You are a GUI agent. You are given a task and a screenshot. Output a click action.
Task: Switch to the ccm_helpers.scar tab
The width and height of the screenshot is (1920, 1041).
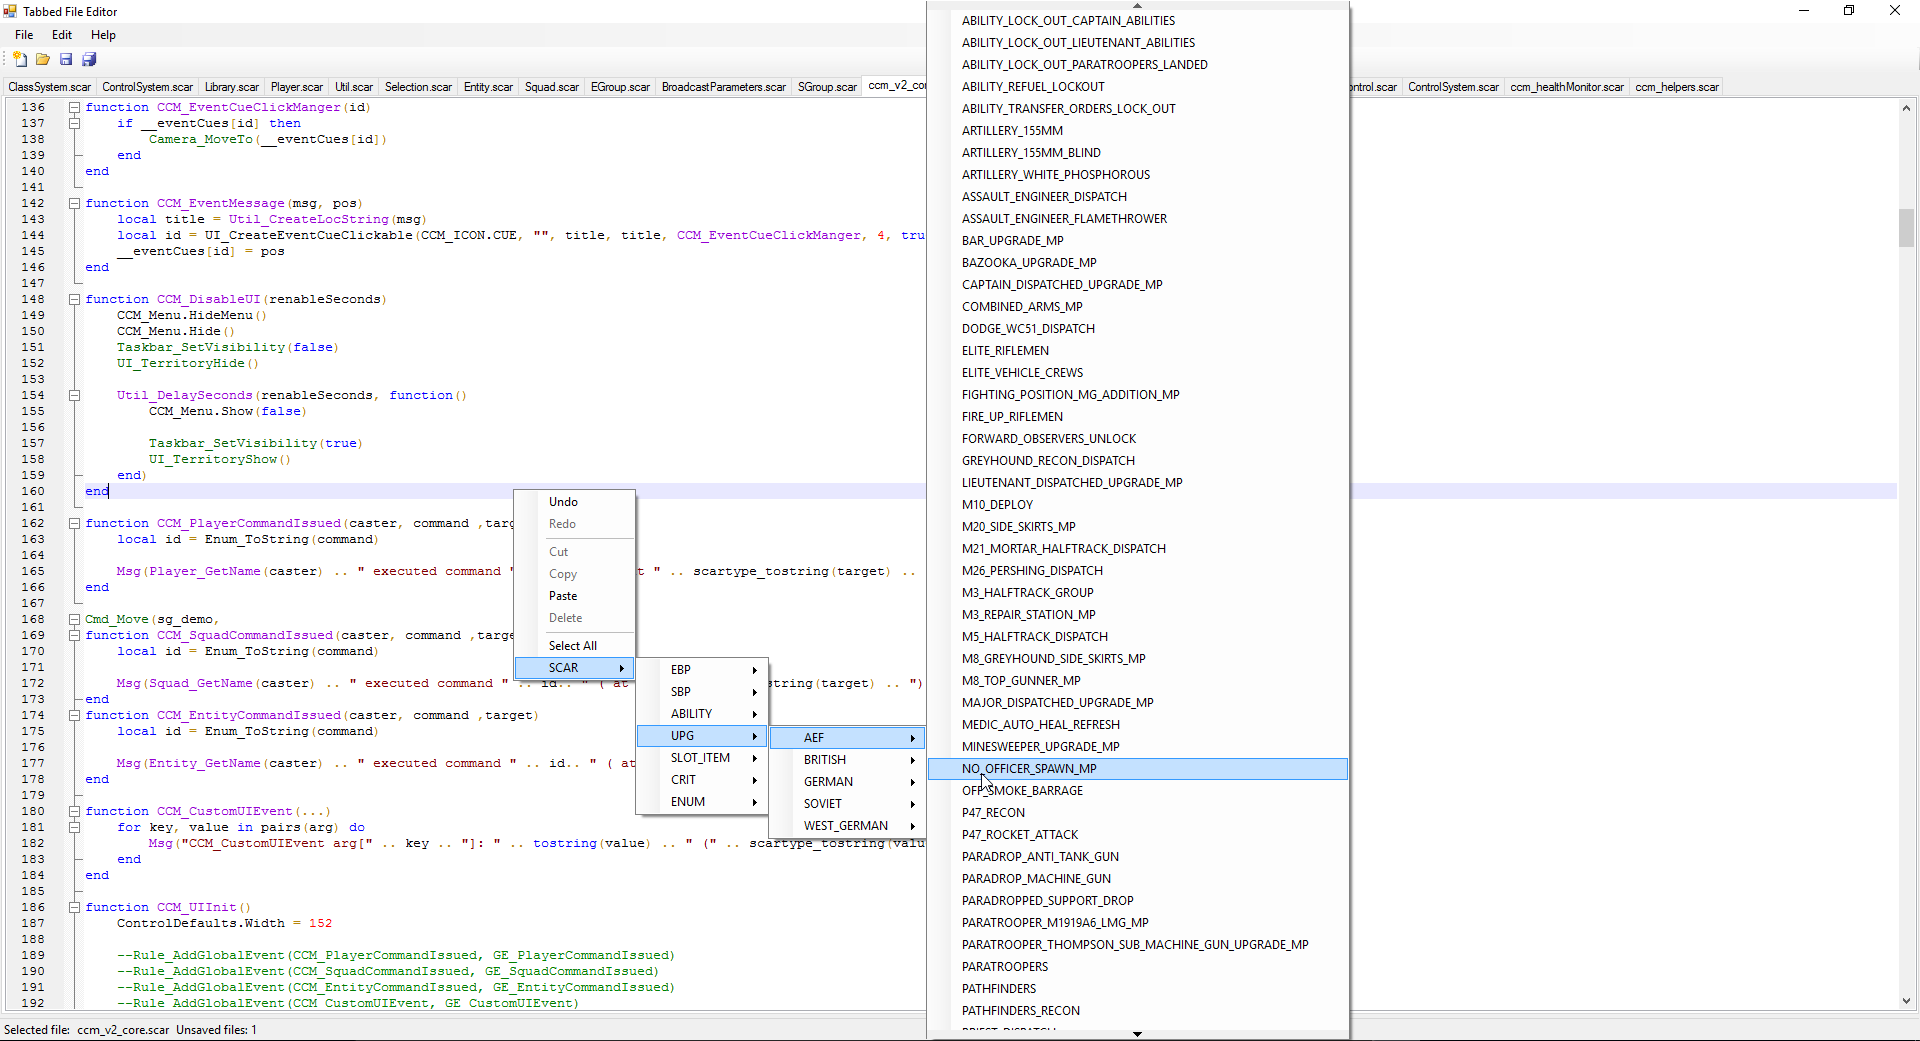tap(1677, 87)
